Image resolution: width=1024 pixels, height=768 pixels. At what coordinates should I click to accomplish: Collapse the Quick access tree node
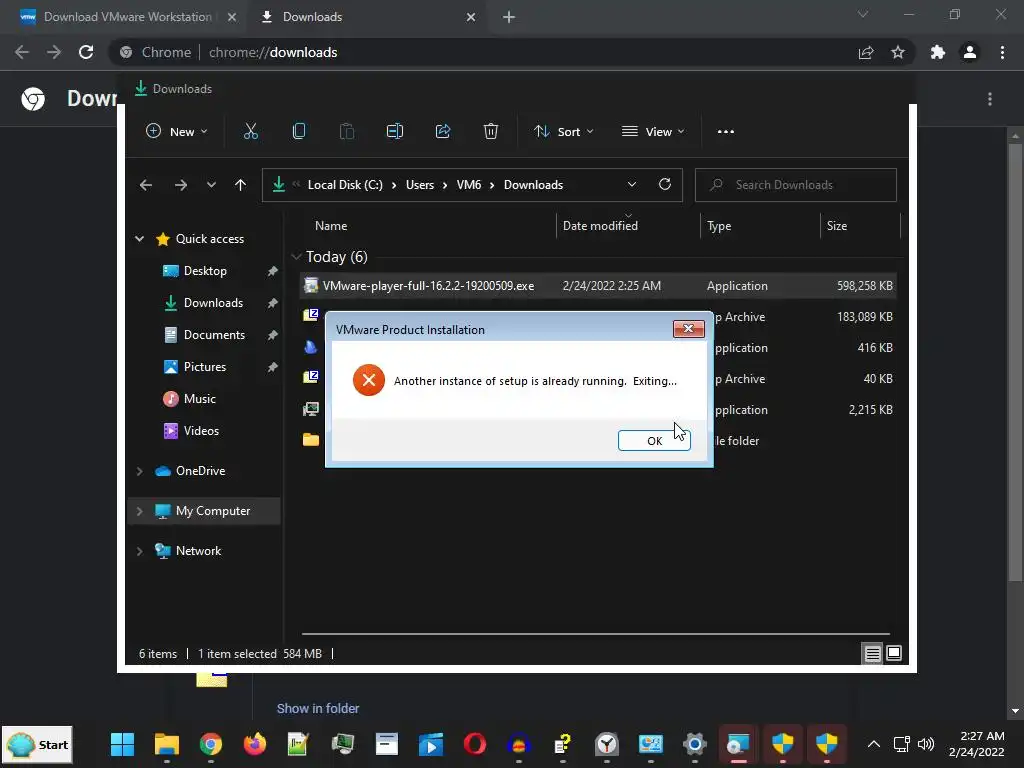[139, 238]
